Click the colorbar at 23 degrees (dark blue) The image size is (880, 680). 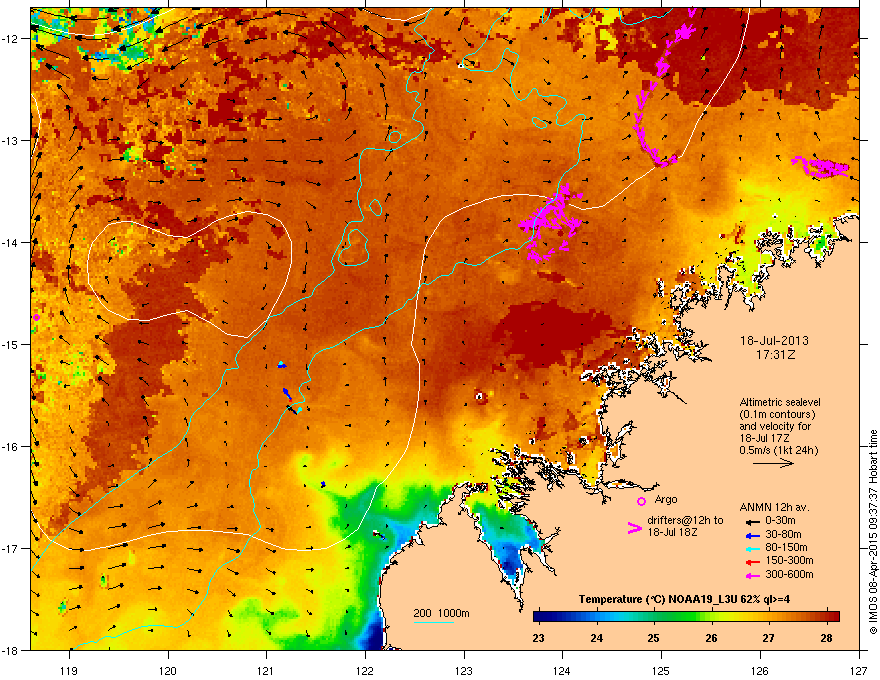click(539, 617)
